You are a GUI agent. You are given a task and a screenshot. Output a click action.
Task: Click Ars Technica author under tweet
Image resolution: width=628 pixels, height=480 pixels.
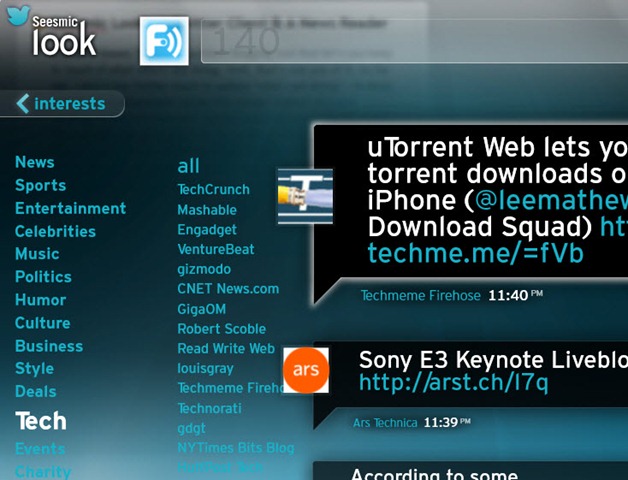[x=385, y=423]
